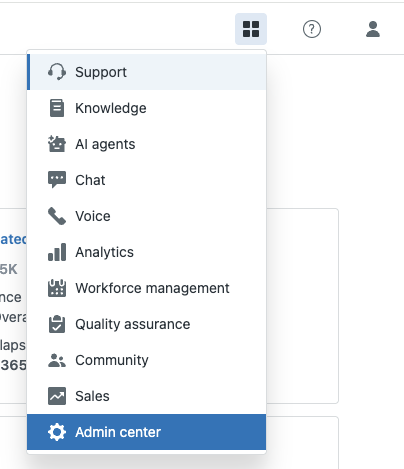Open the user profile avatar icon
Viewport: 404px width, 469px height.
click(373, 29)
